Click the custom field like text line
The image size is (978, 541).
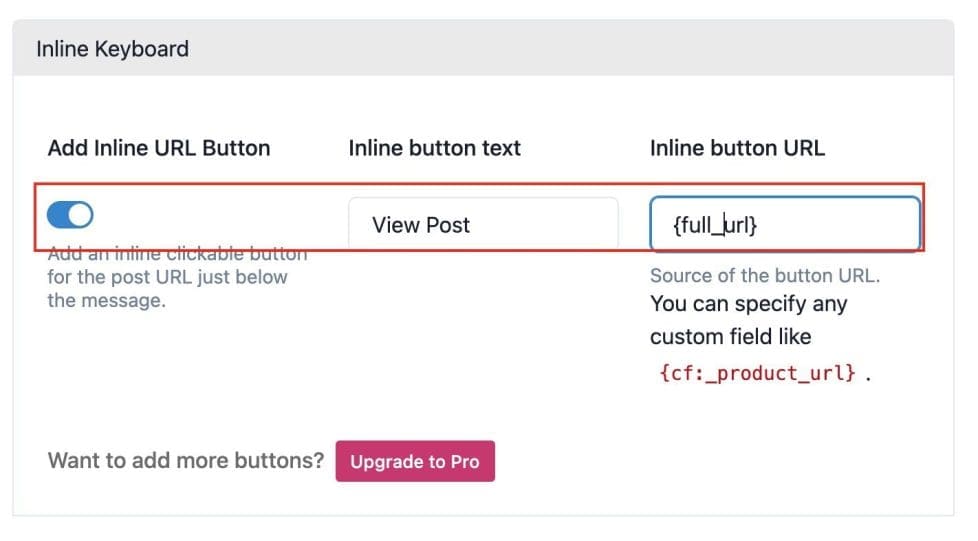coord(730,336)
